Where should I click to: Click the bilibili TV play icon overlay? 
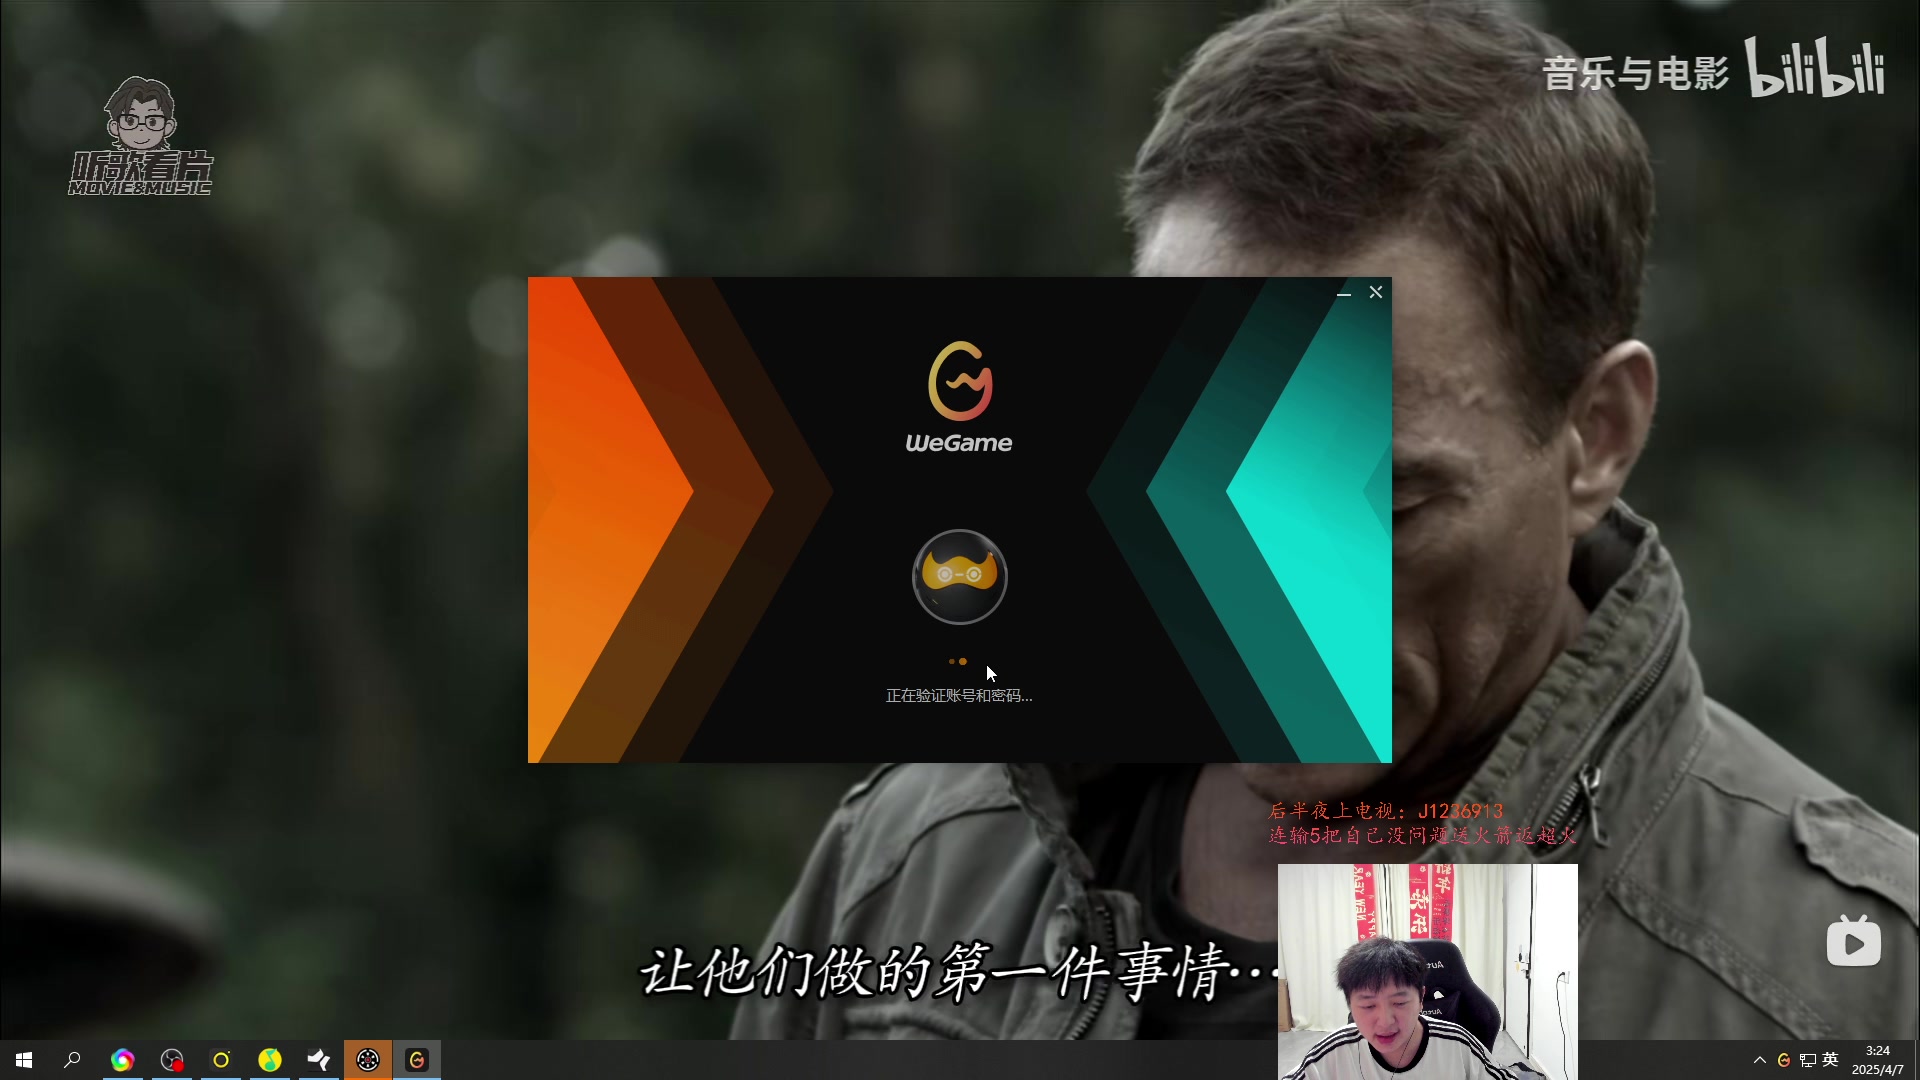pyautogui.click(x=1854, y=941)
